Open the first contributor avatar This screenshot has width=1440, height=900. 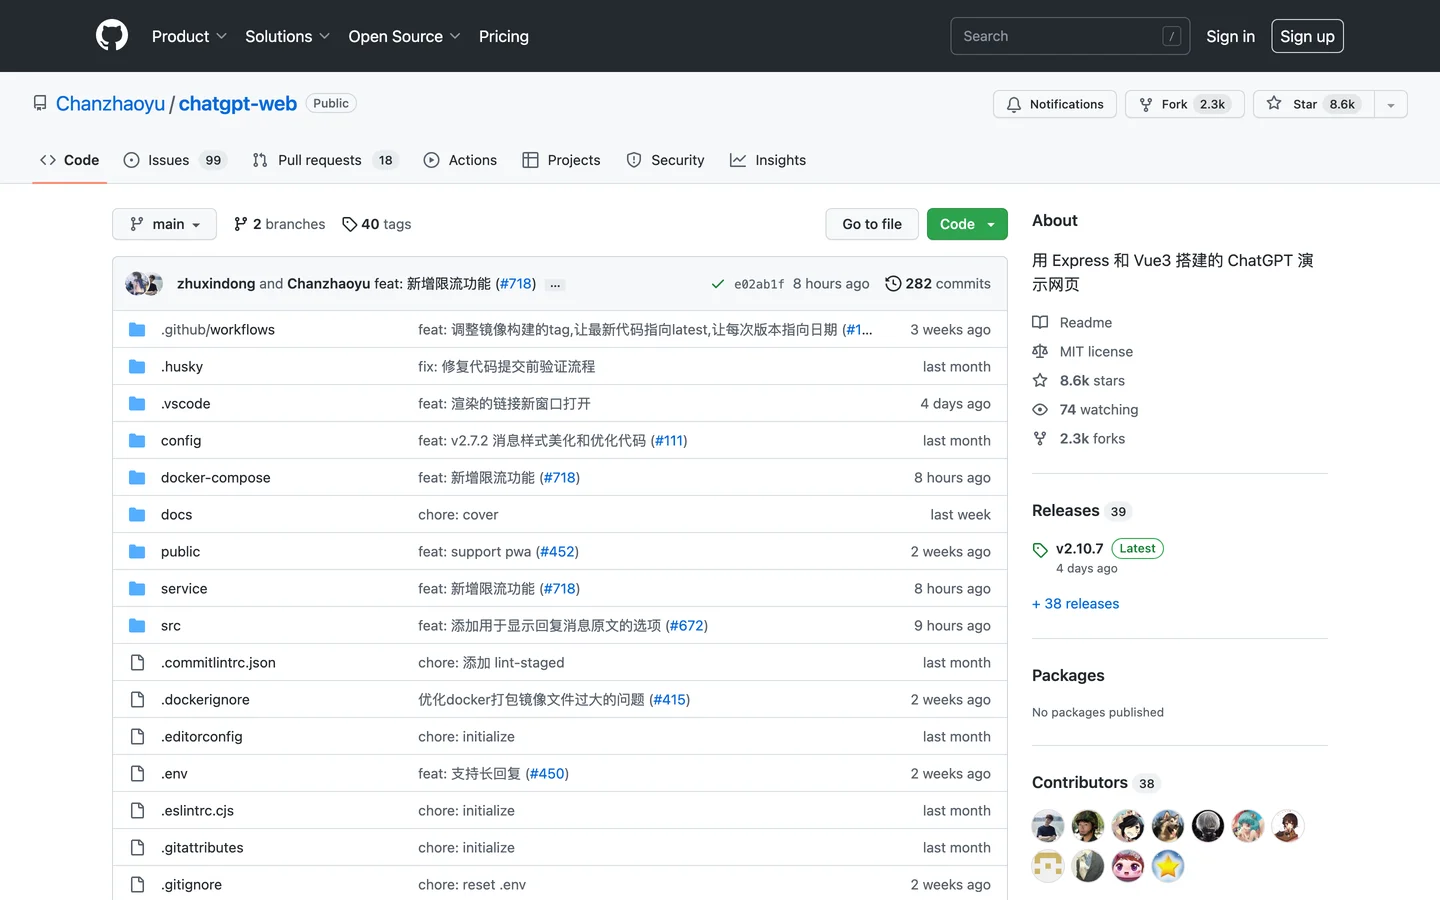(1048, 826)
